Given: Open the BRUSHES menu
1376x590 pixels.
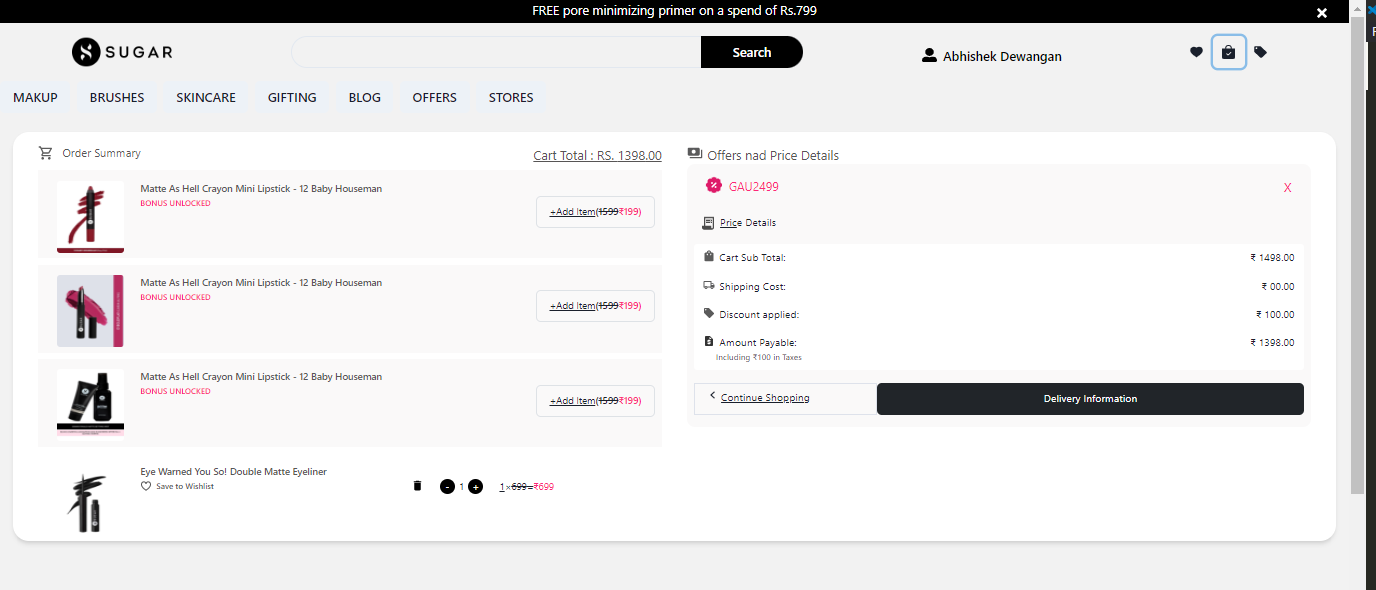Looking at the screenshot, I should [117, 98].
